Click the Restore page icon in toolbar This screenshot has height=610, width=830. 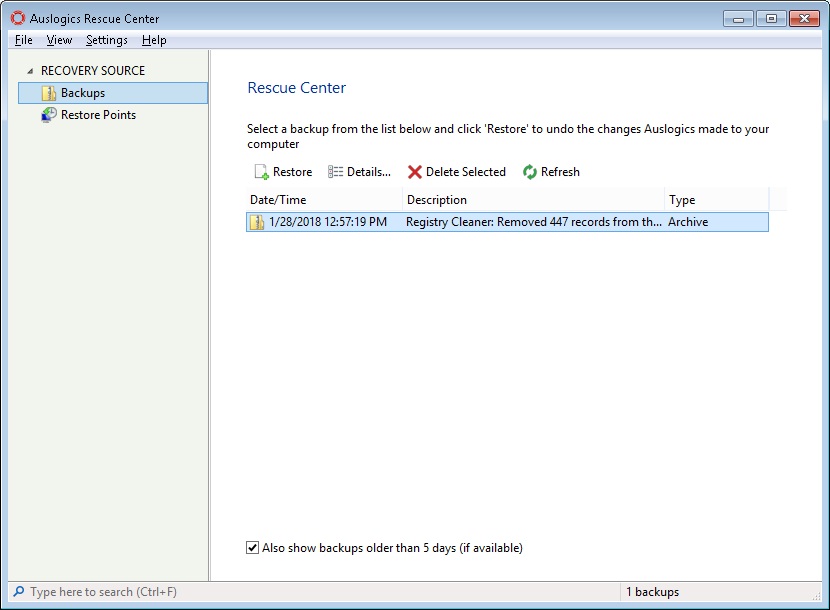261,172
